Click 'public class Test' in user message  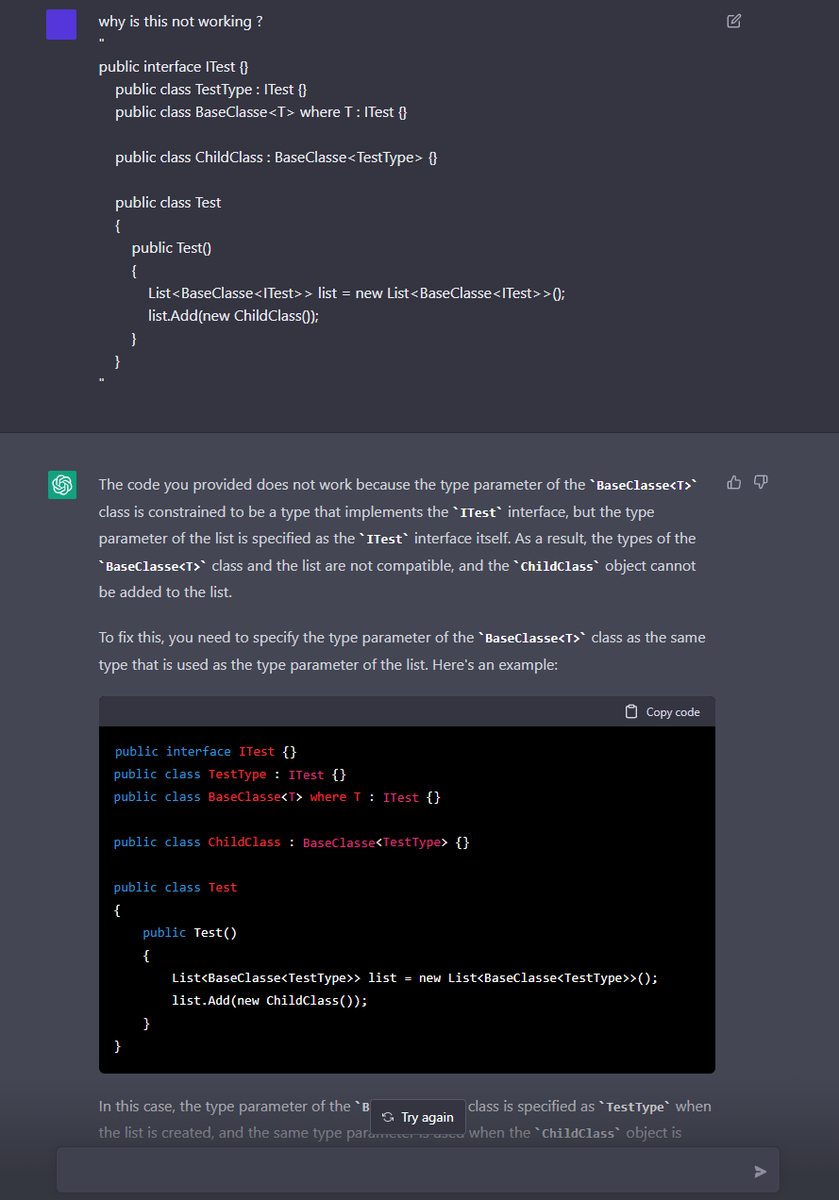click(168, 202)
